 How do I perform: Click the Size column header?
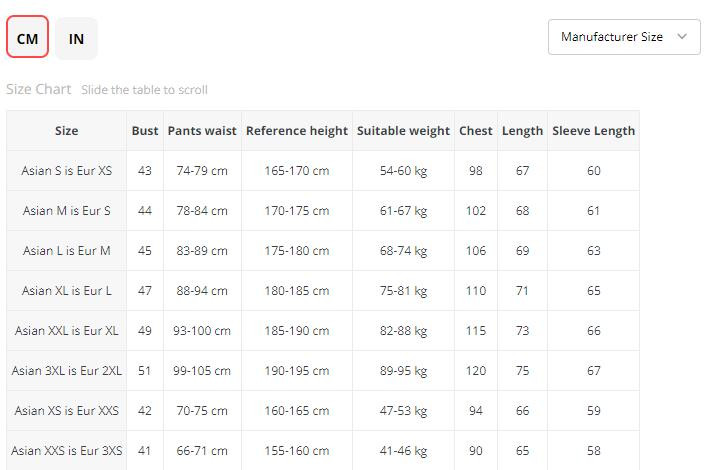click(x=66, y=131)
